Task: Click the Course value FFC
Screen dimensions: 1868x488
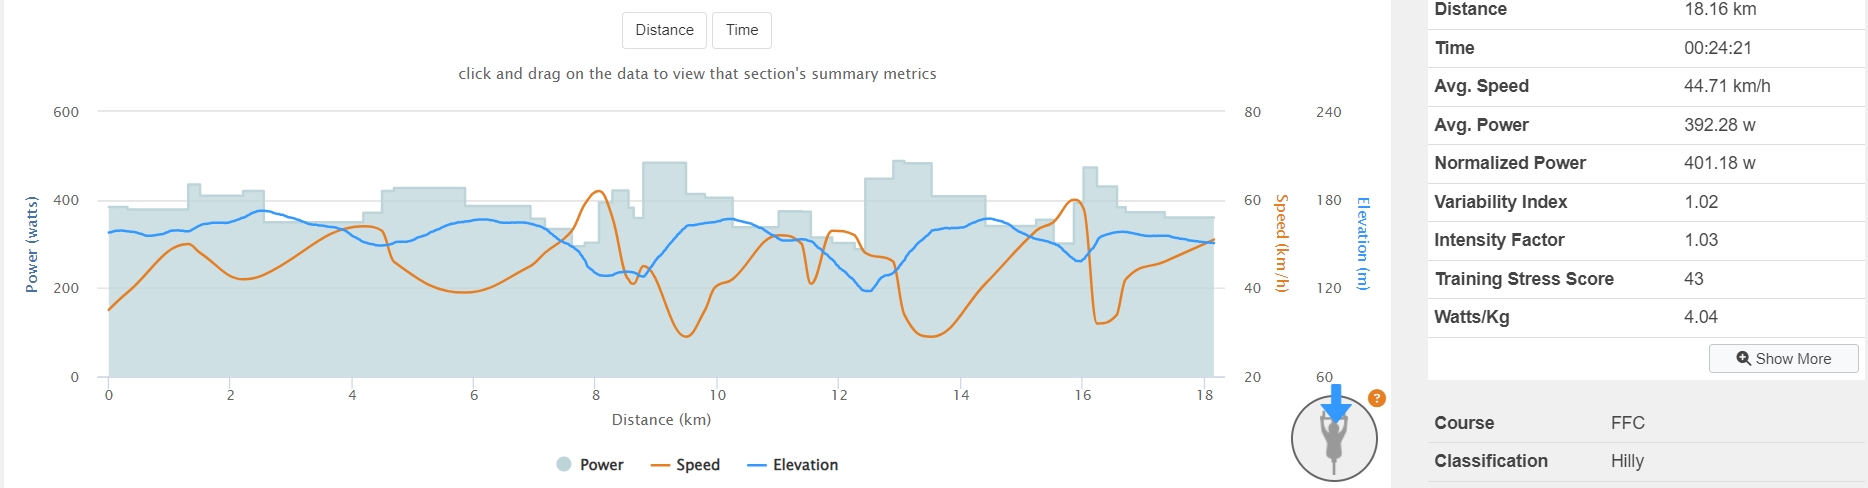Action: pos(1627,423)
